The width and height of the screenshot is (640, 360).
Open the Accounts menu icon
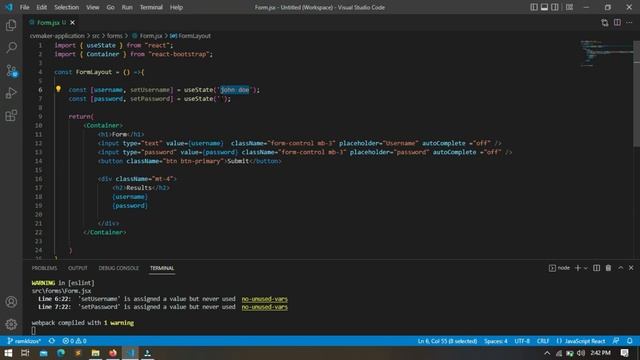pyautogui.click(x=11, y=302)
